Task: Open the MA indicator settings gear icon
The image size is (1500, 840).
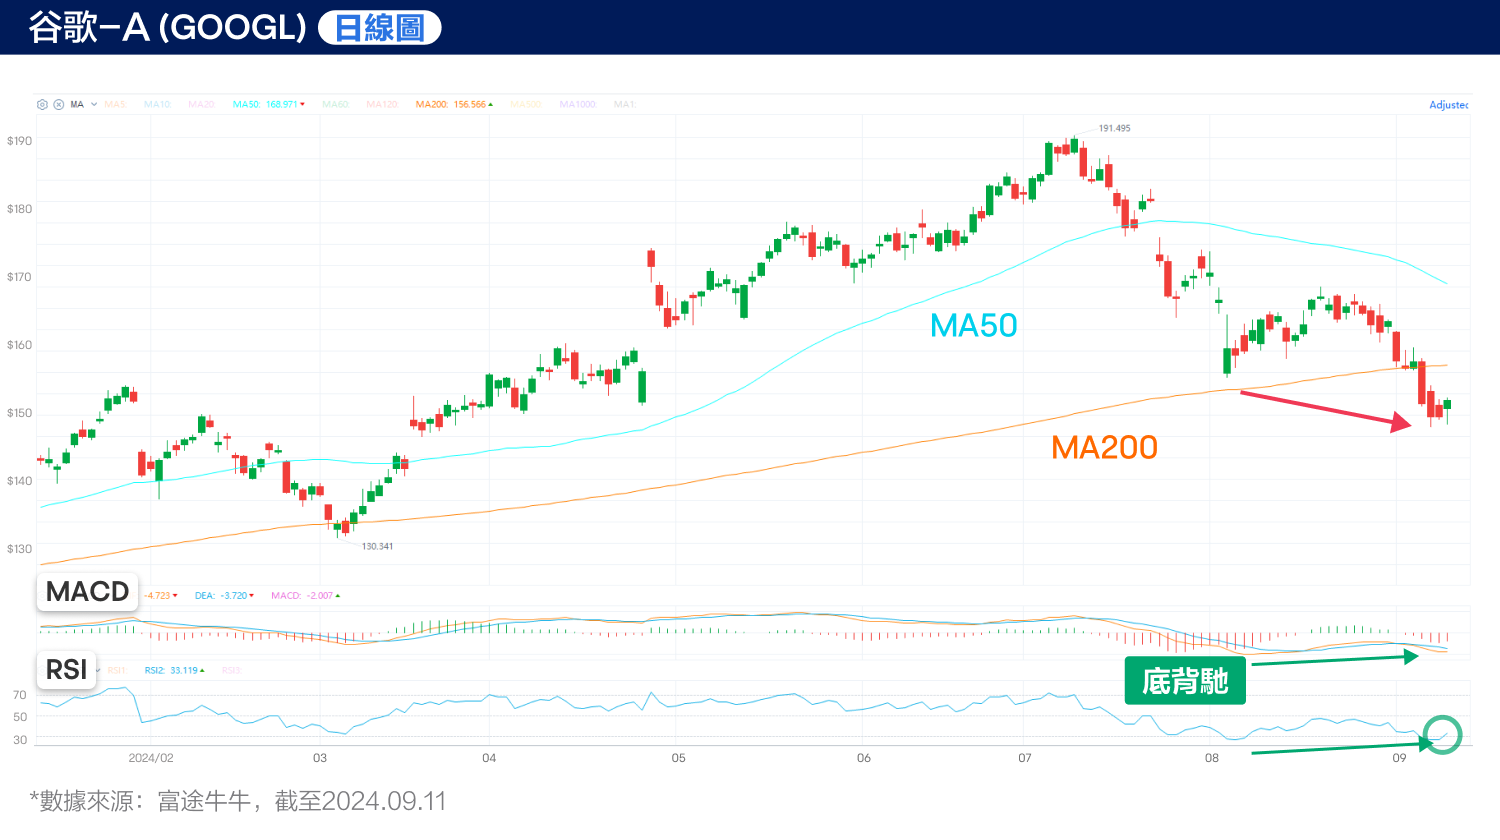Action: click(x=43, y=103)
